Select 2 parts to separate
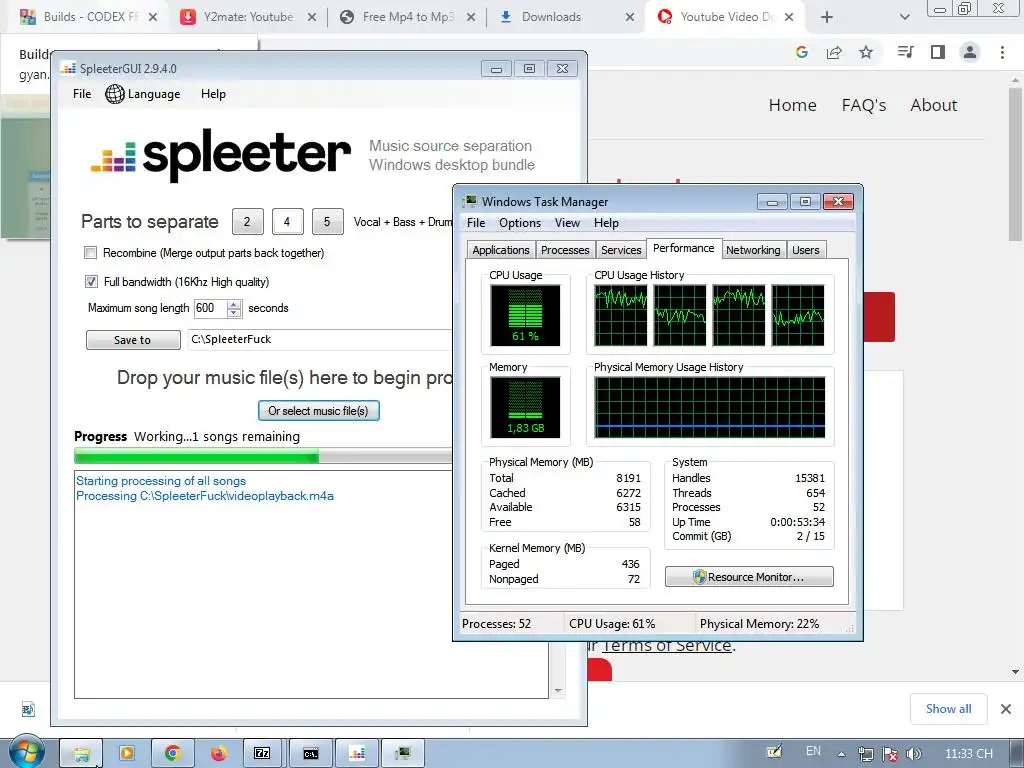 click(248, 221)
